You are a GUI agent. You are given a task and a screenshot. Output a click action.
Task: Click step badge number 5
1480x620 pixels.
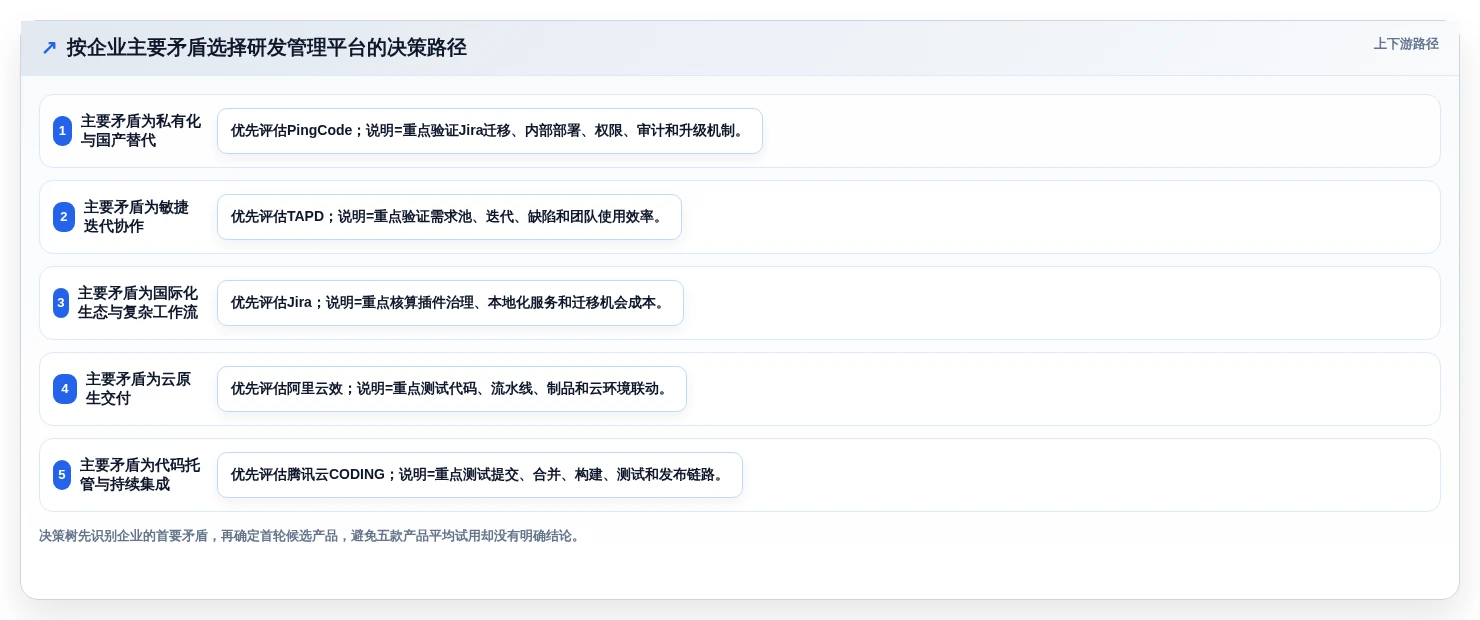62,475
